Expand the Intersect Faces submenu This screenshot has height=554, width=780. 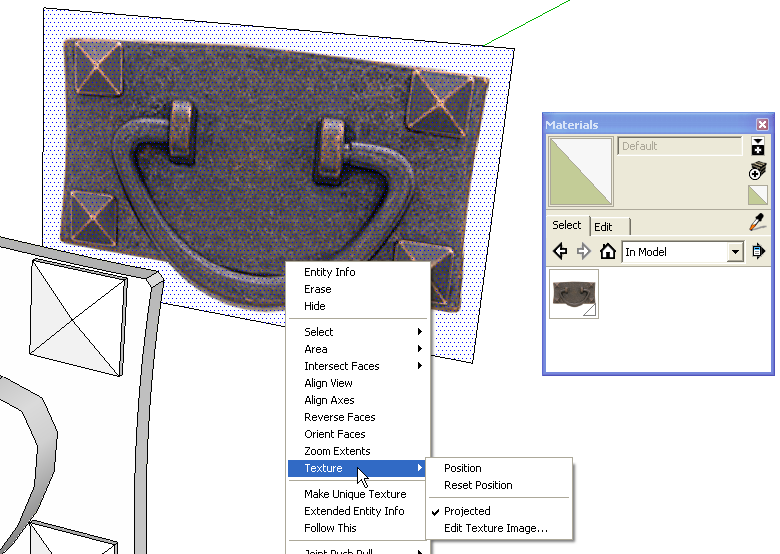(358, 366)
